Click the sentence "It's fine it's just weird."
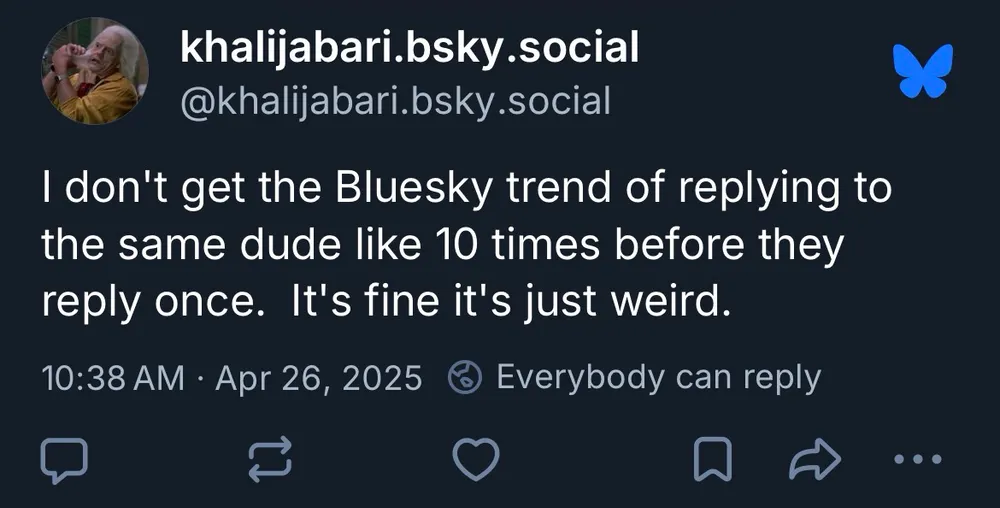This screenshot has width=1000, height=508. [x=505, y=301]
